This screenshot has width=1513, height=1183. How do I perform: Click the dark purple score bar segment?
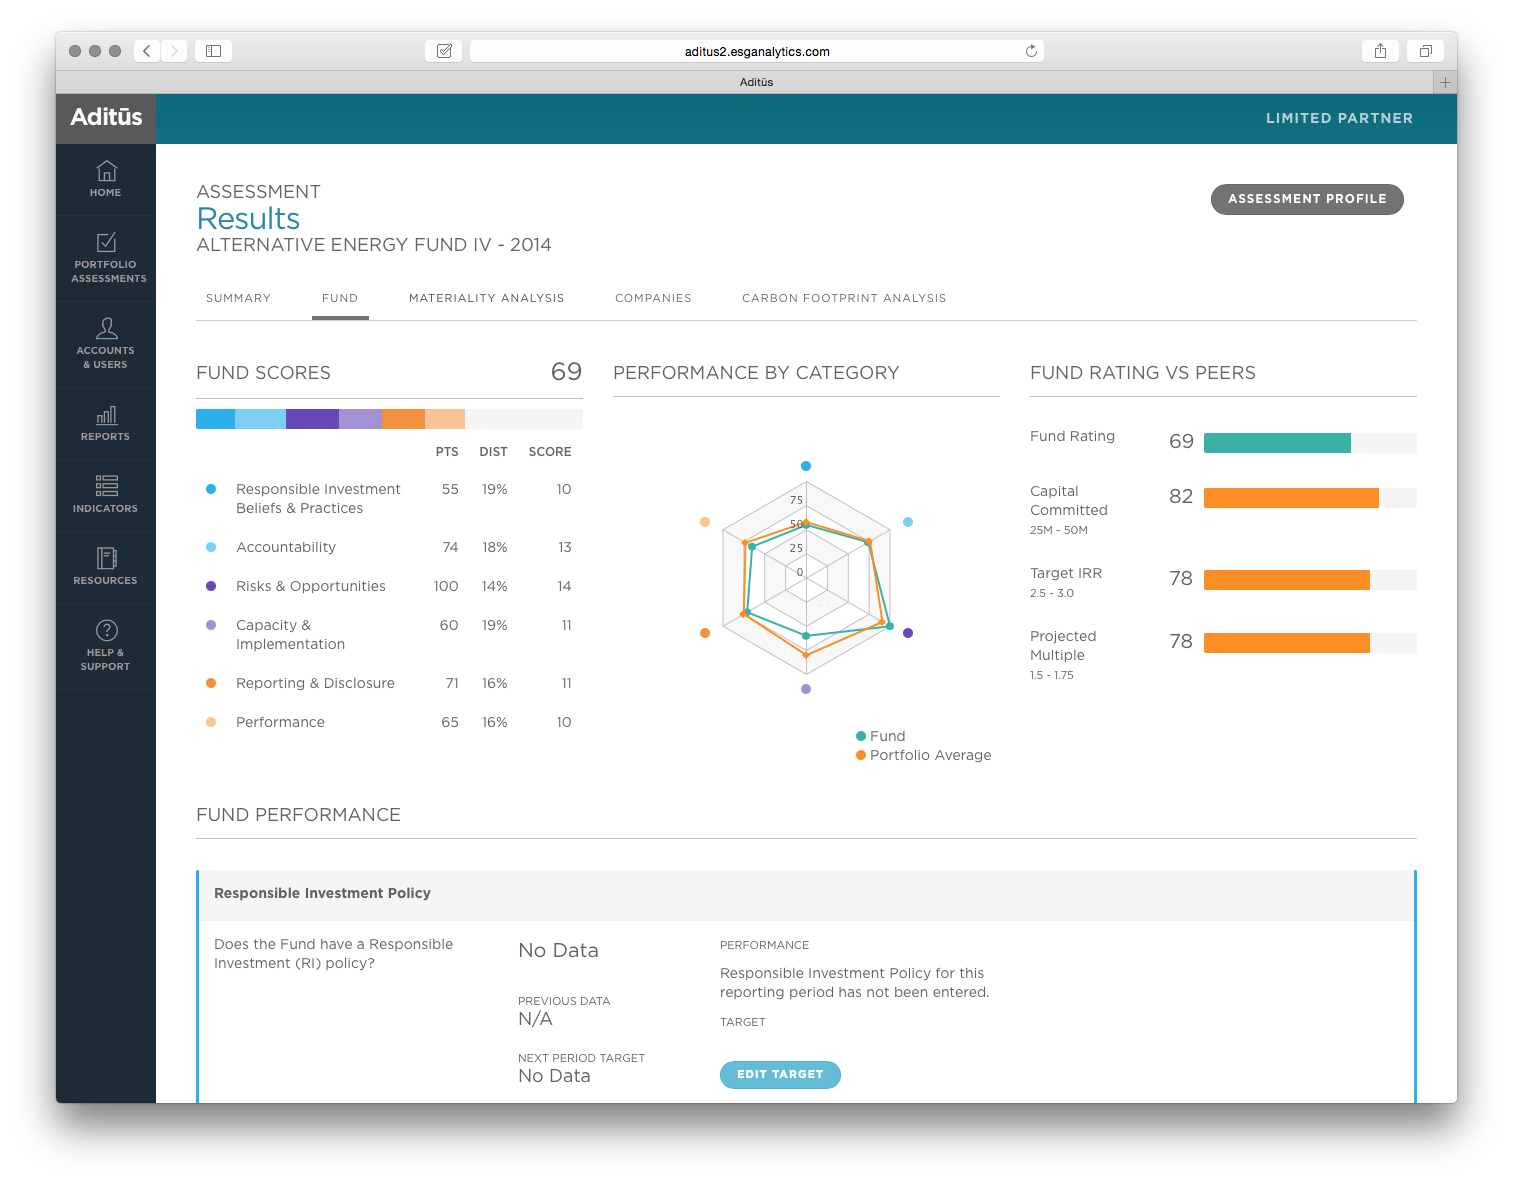(x=312, y=419)
